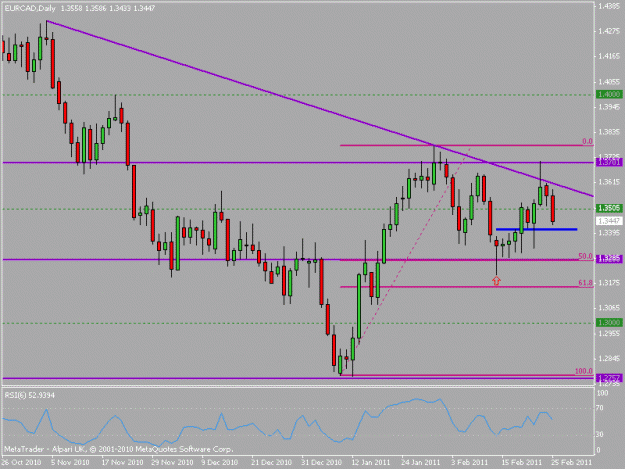Click the RSI(6) 52.9394 indicator label
This screenshot has width=625, height=469.
pyautogui.click(x=29, y=395)
